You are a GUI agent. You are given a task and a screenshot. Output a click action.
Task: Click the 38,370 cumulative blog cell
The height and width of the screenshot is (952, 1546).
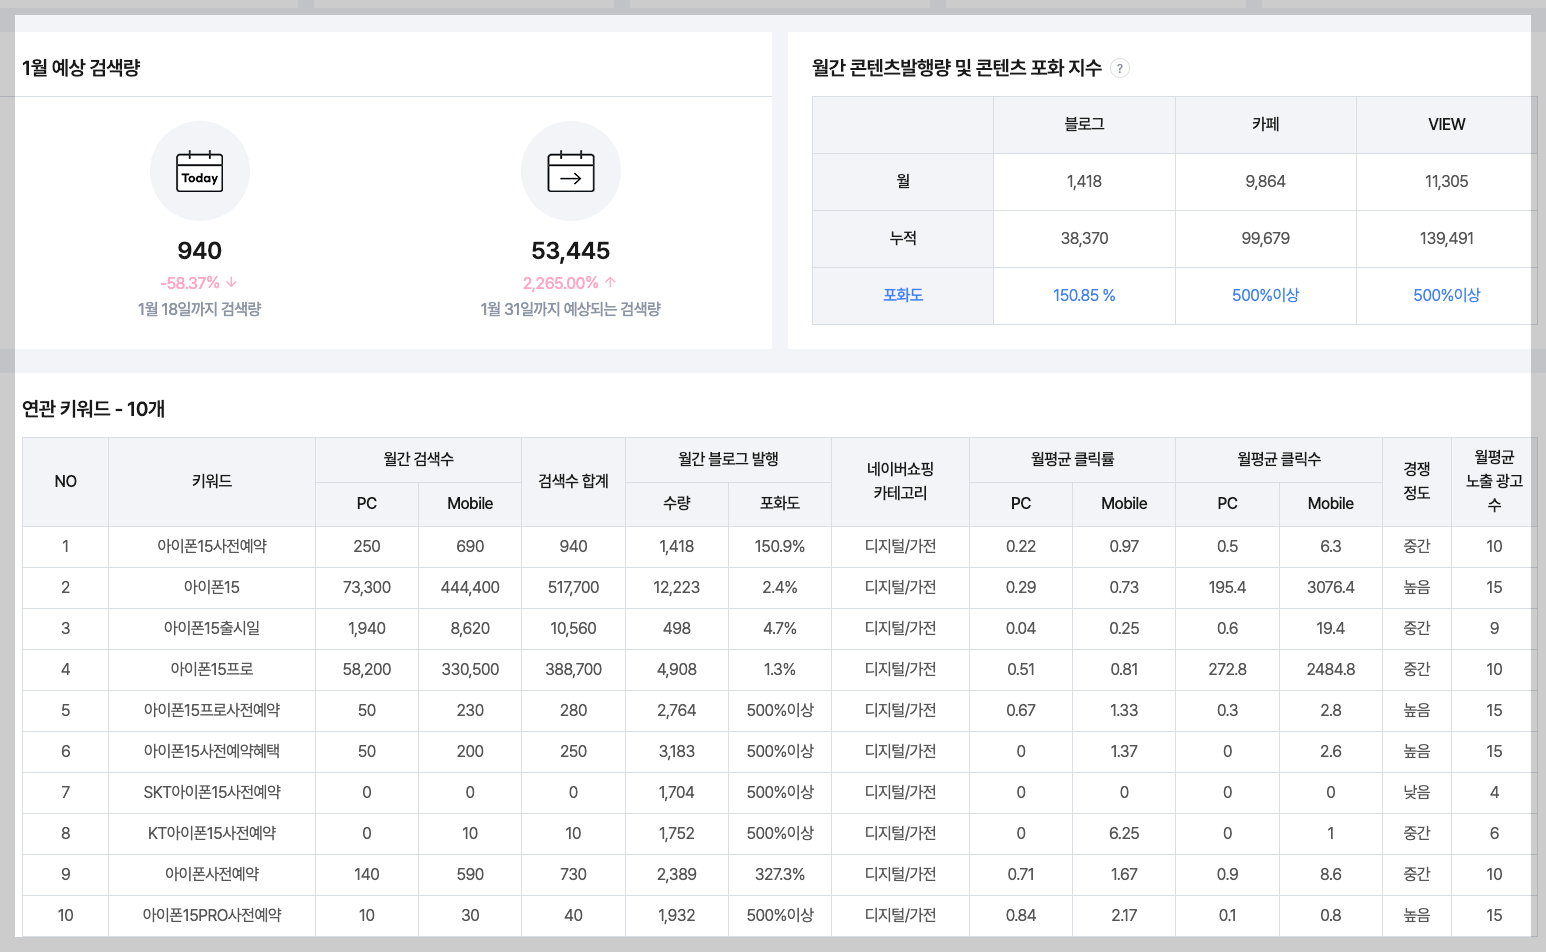(x=1084, y=238)
